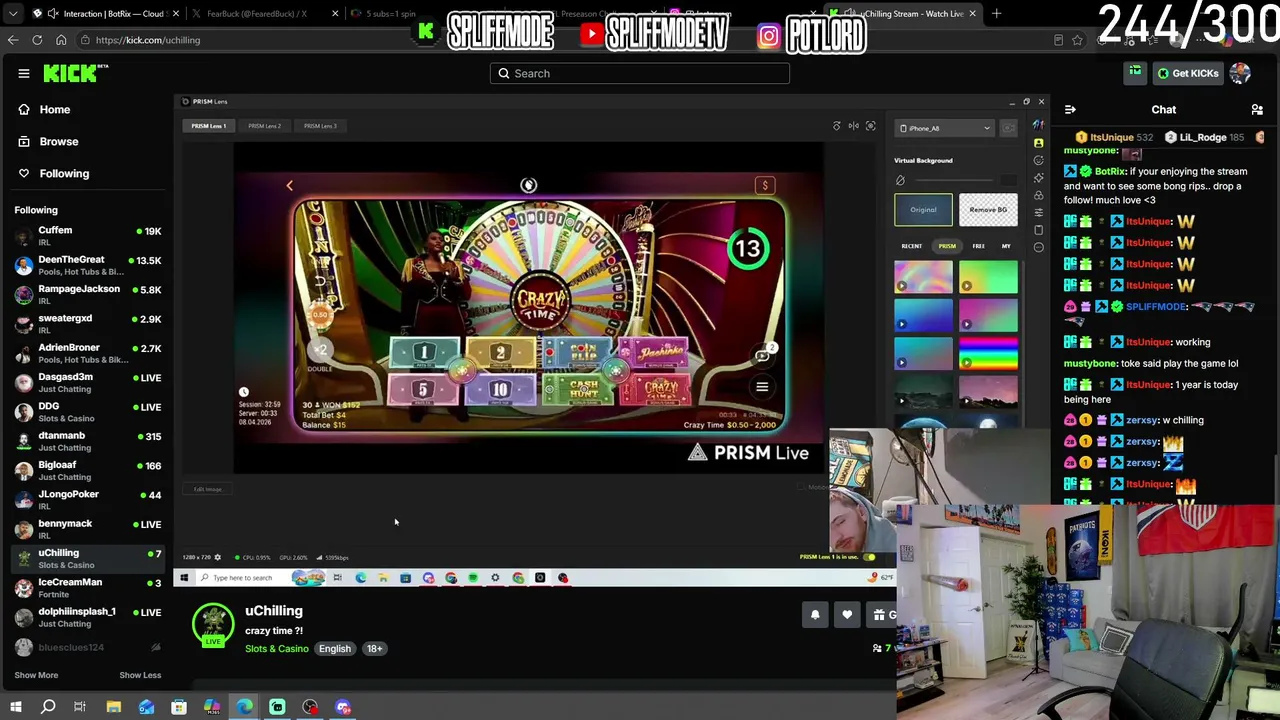1280x720 pixels.
Task: Click the flip horizontal icon in PRISM Lens
Action: pos(853,126)
